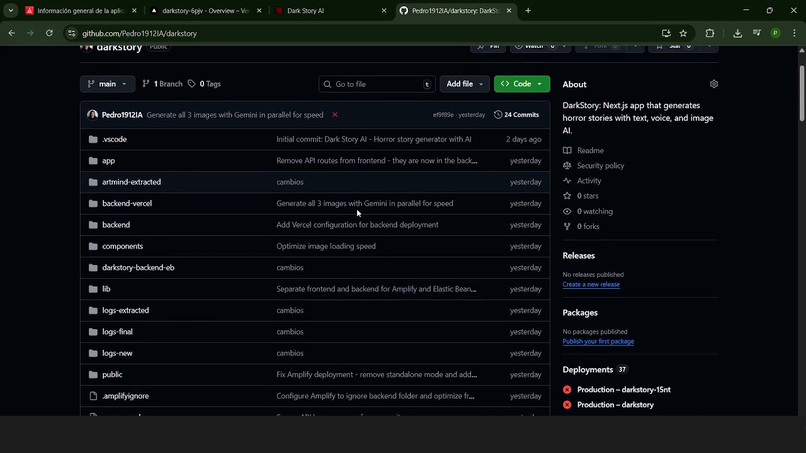This screenshot has height=453, width=806.
Task: Click the Go to file search field
Action: (377, 84)
